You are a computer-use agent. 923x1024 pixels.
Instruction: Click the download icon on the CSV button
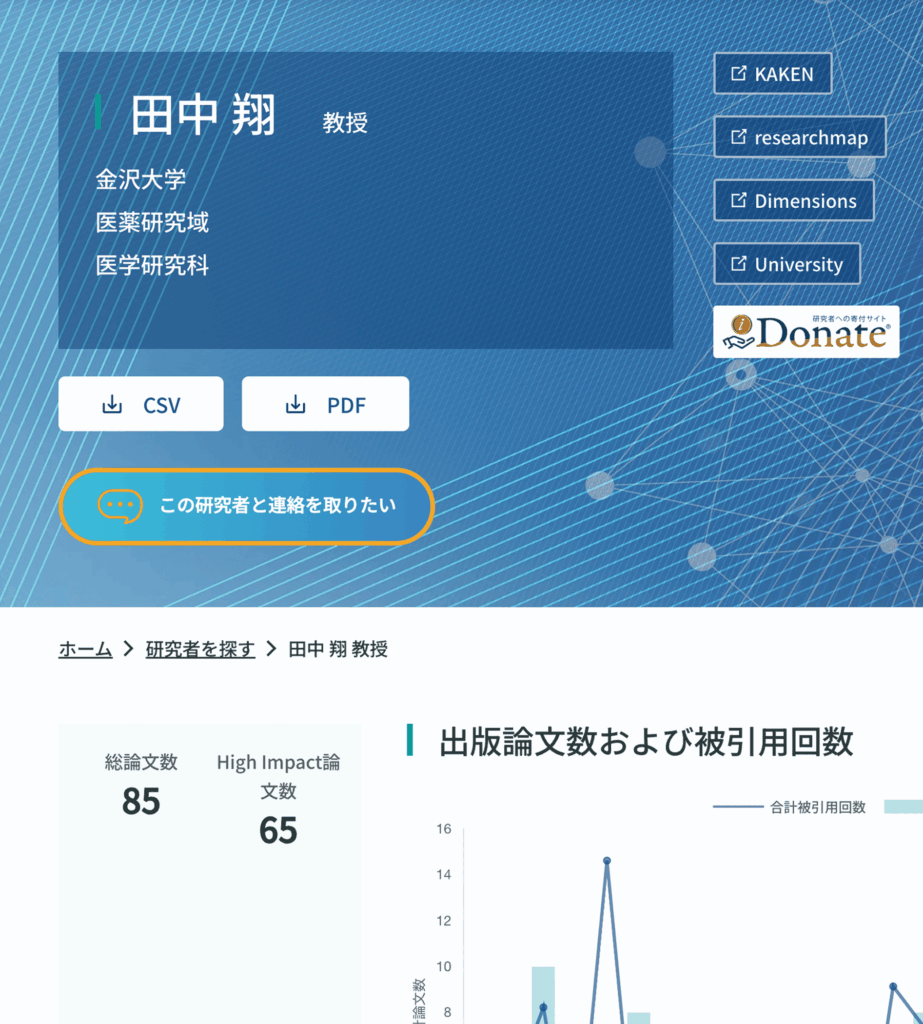coord(112,405)
